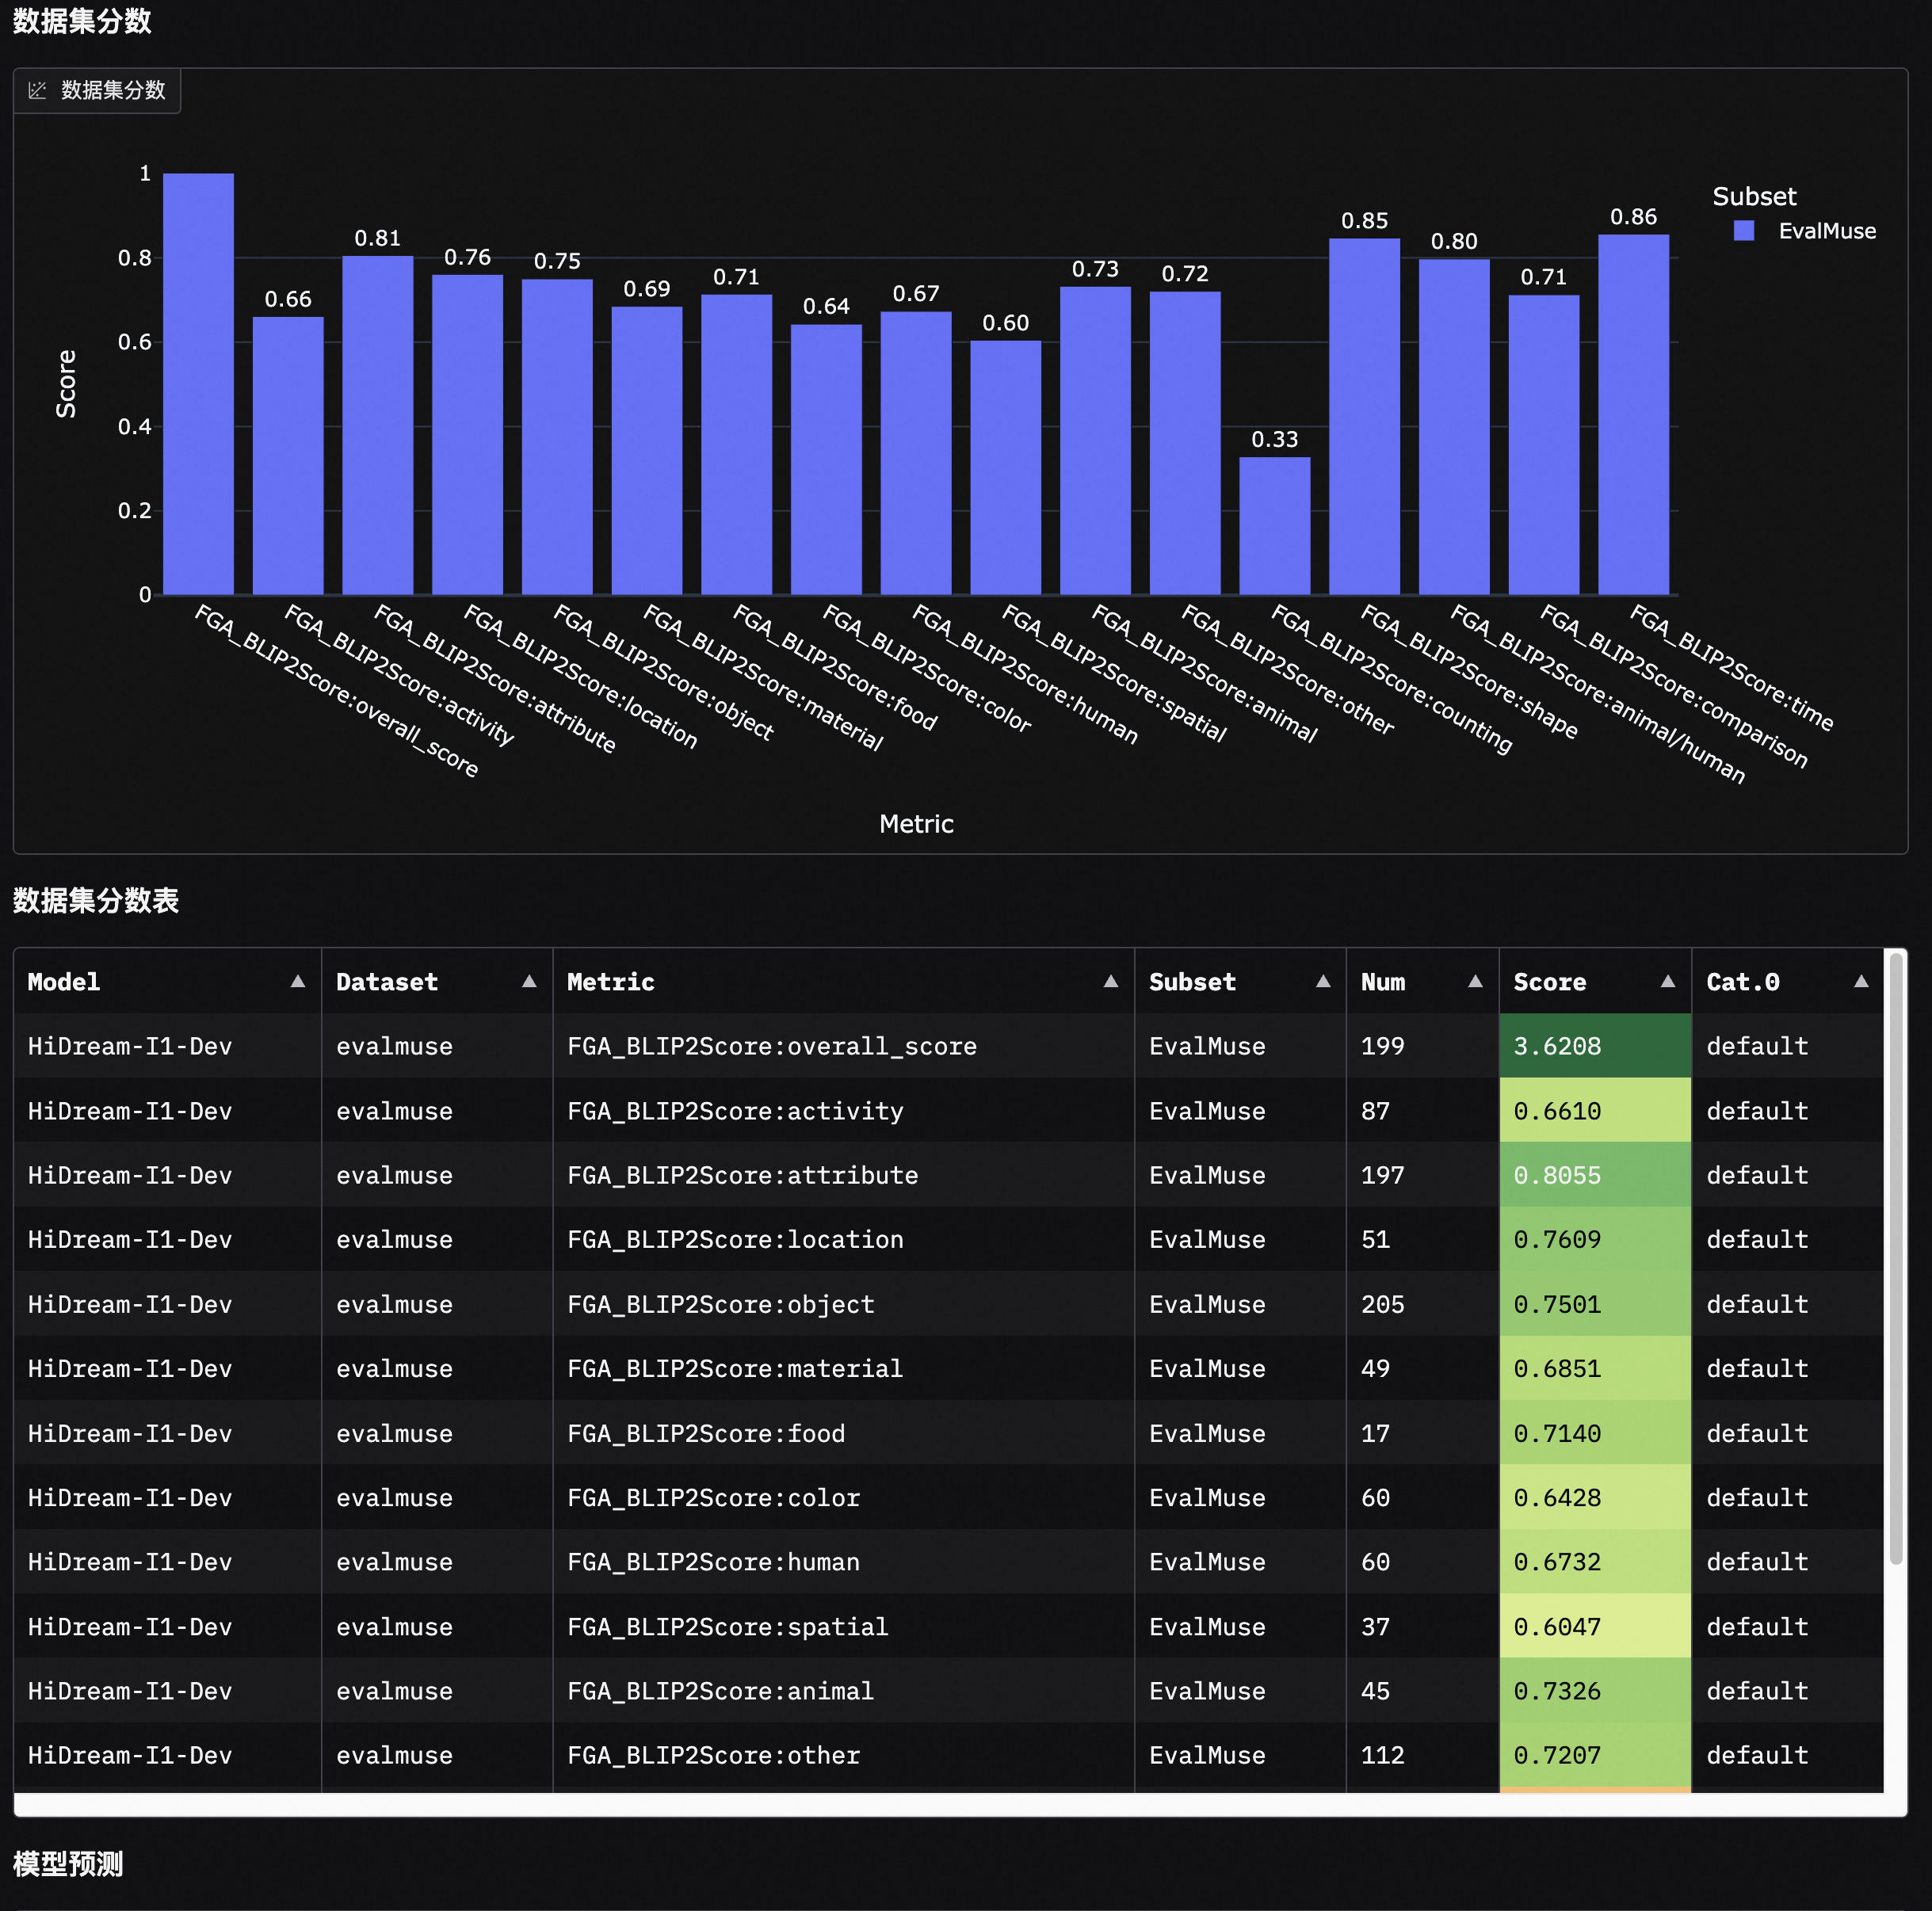
Task: Toggle EvalMuse legend color swatch
Action: click(x=1743, y=231)
